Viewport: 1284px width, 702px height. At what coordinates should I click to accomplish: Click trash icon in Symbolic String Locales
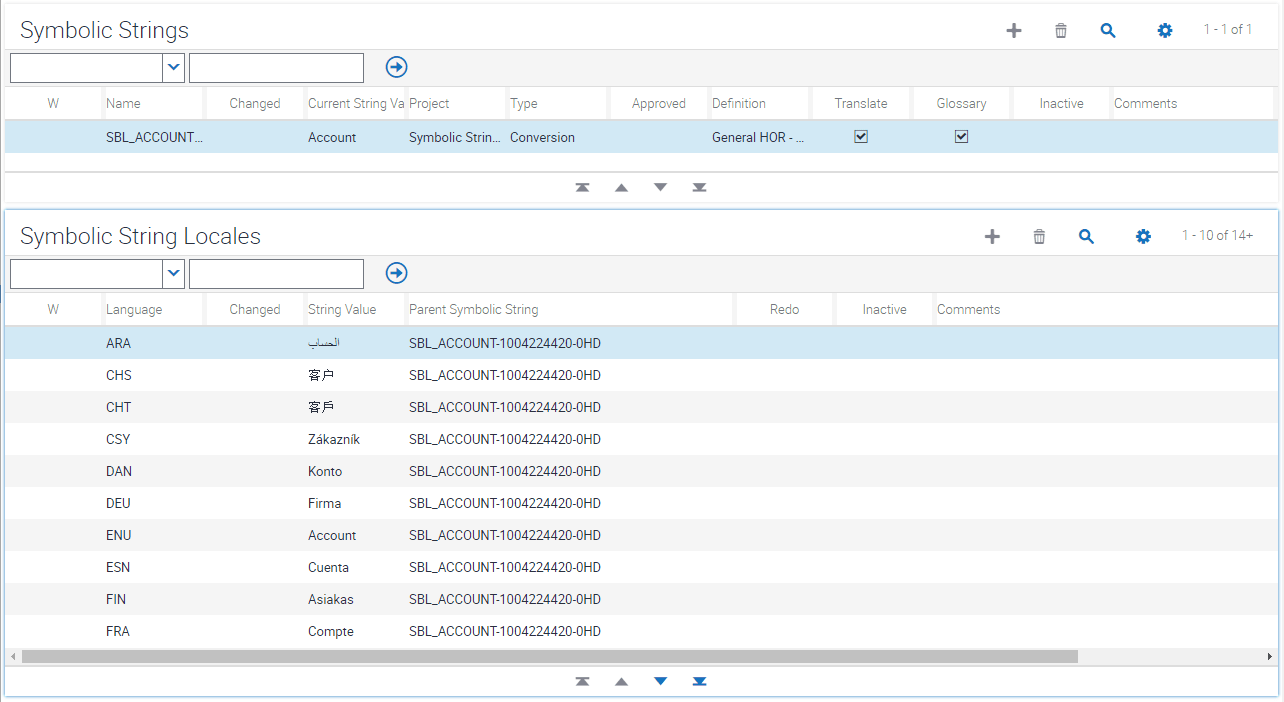click(x=1039, y=236)
